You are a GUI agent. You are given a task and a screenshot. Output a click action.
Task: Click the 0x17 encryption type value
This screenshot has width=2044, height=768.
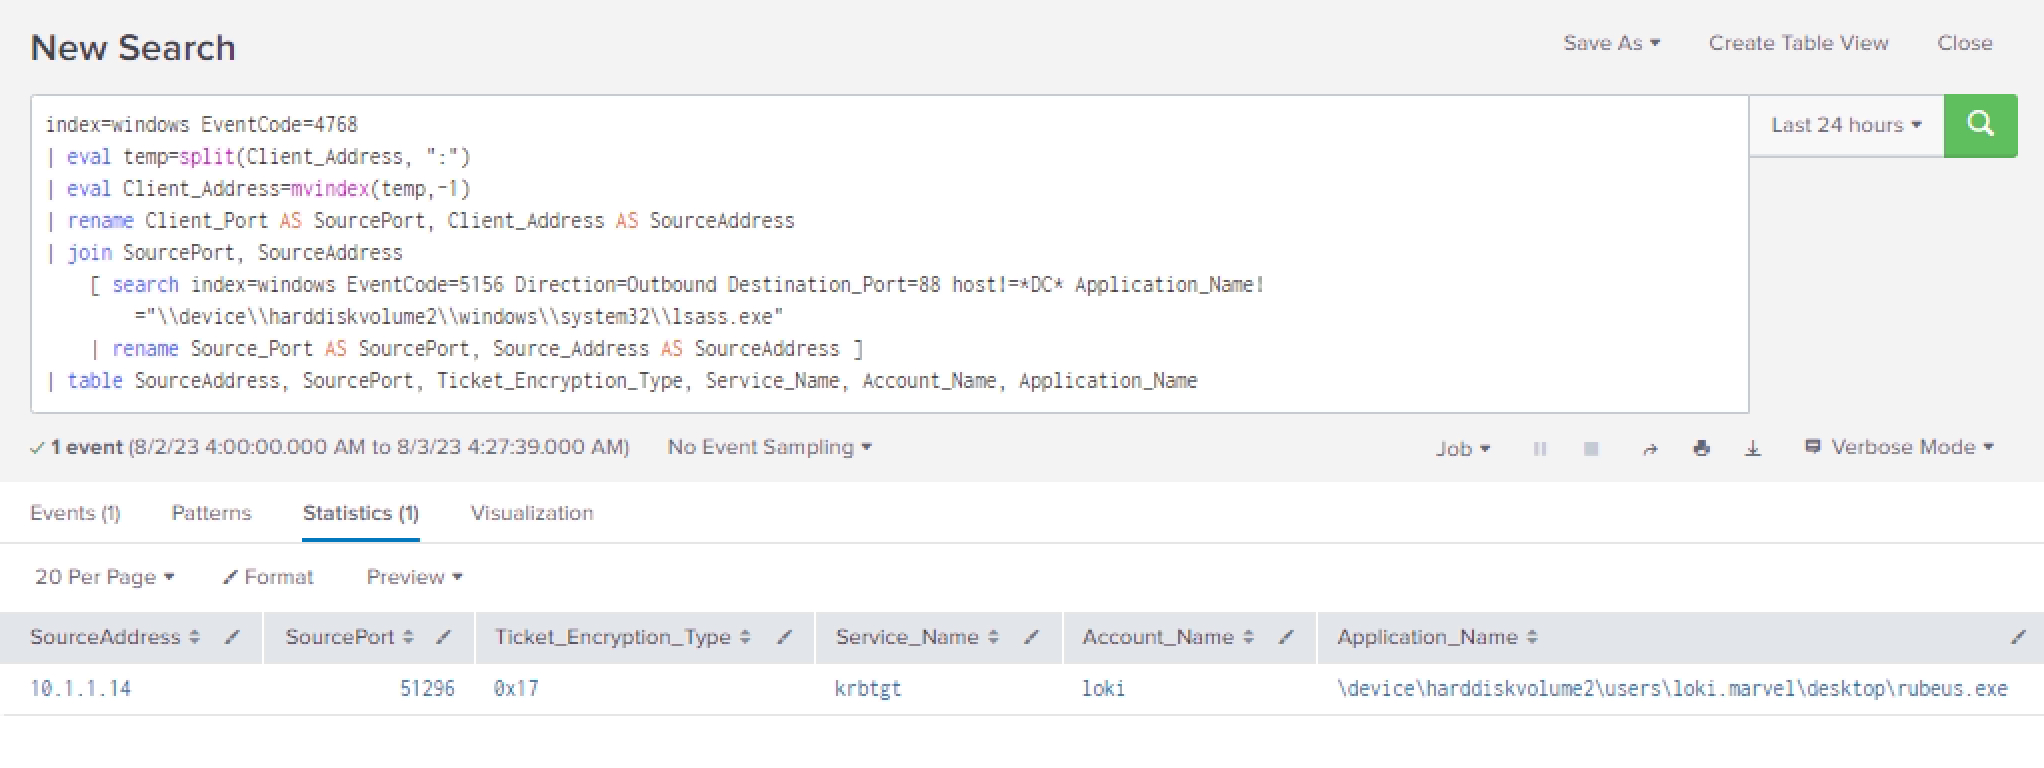click(516, 688)
